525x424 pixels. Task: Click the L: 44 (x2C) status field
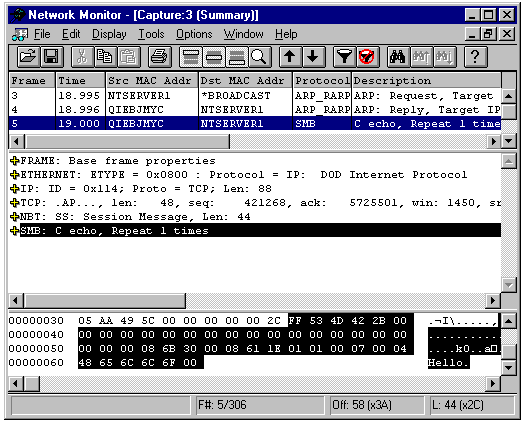(x=472, y=405)
